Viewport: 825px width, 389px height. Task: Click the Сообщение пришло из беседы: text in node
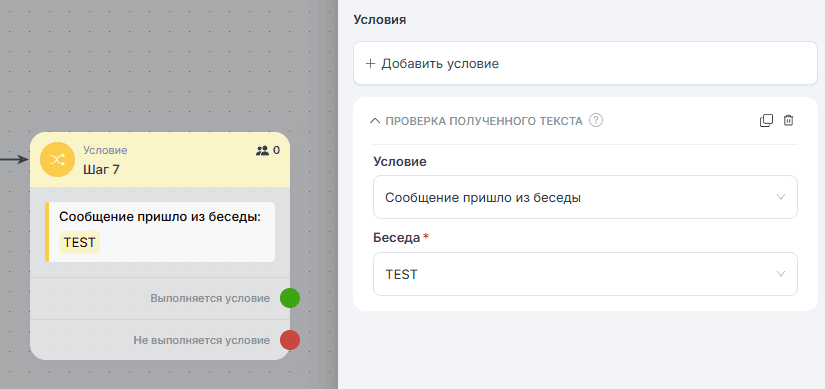tap(160, 217)
